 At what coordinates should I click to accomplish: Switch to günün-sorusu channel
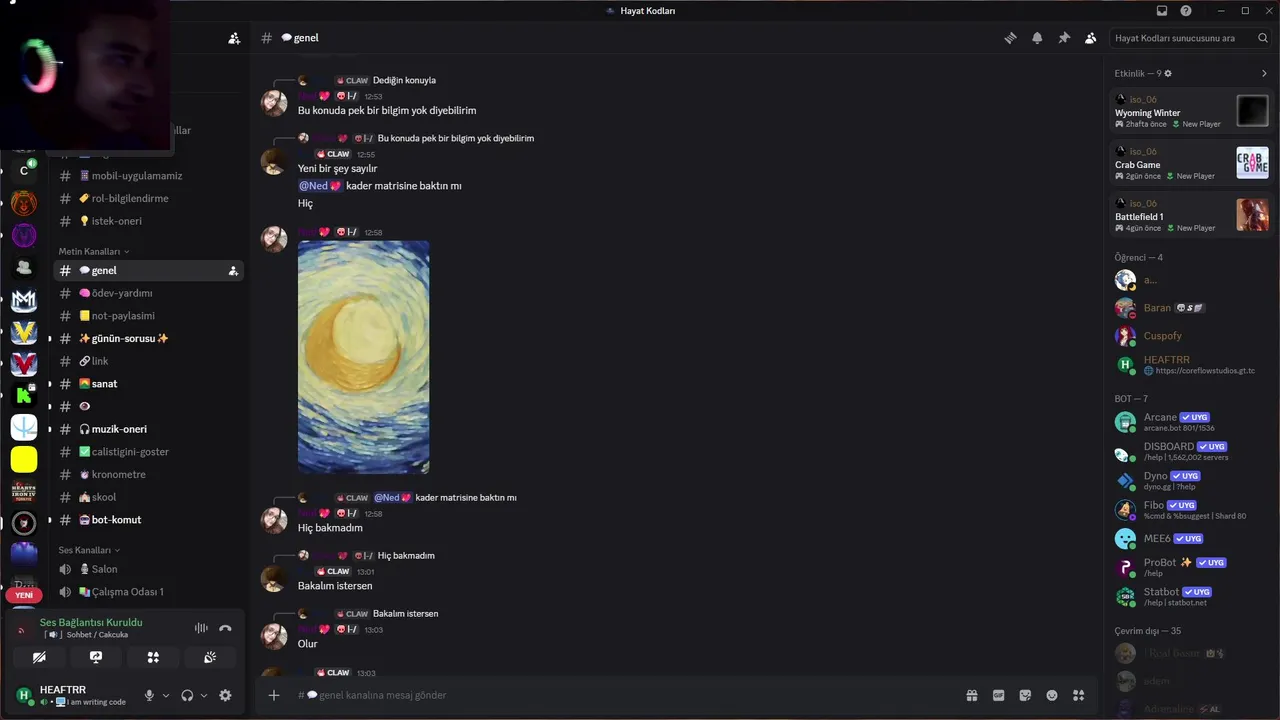pyautogui.click(x=148, y=338)
